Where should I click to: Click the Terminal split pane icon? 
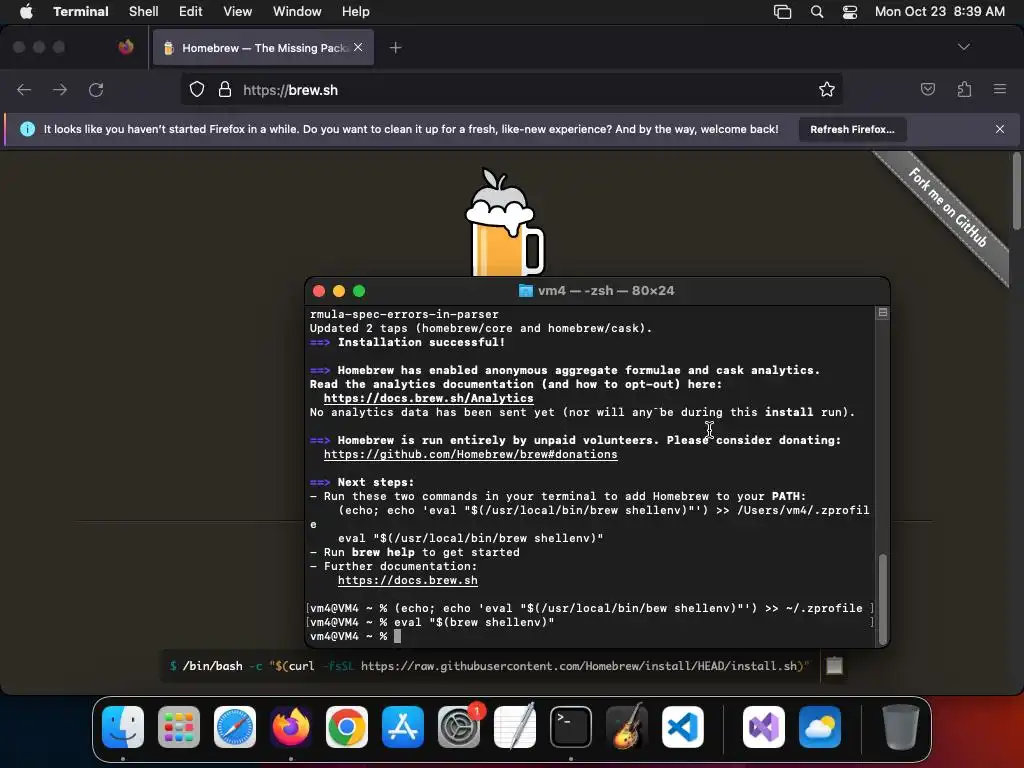[882, 313]
